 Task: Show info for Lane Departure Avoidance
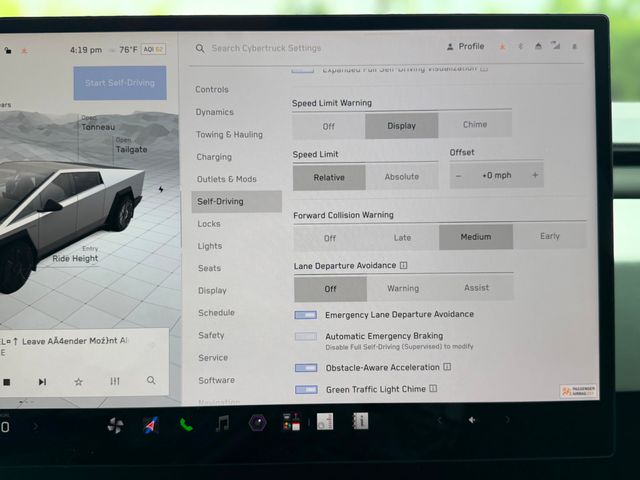coord(403,265)
